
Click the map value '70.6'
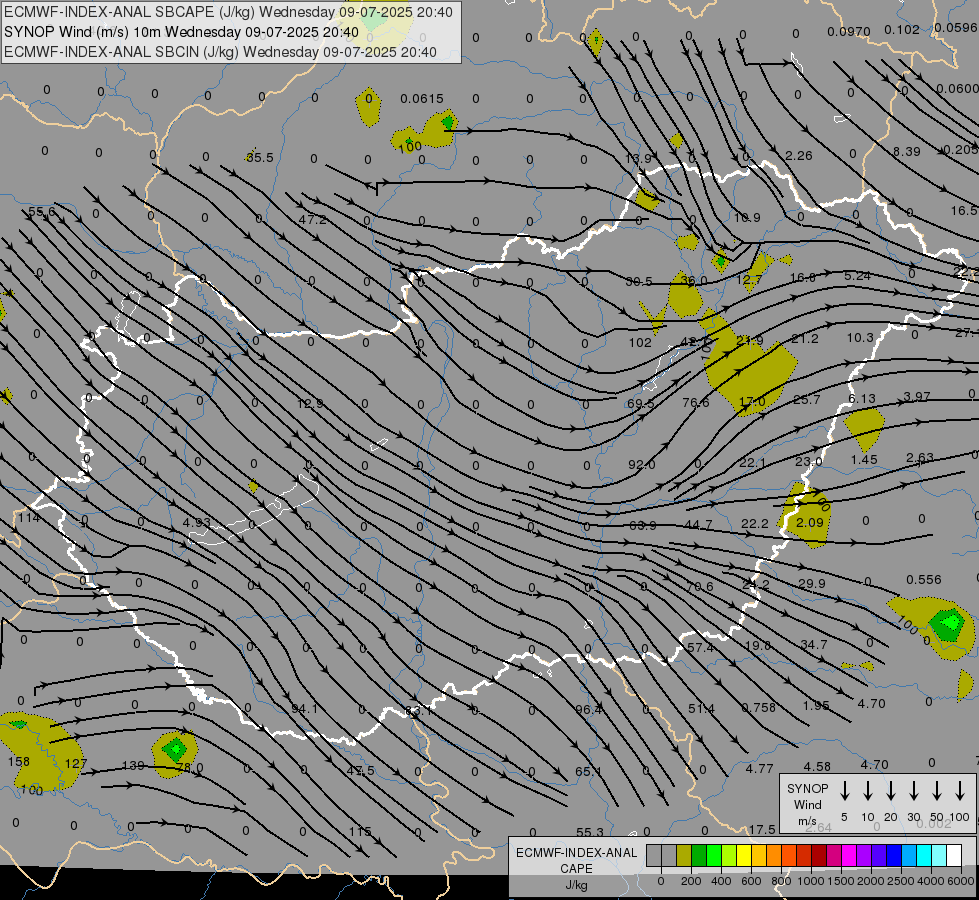699,586
